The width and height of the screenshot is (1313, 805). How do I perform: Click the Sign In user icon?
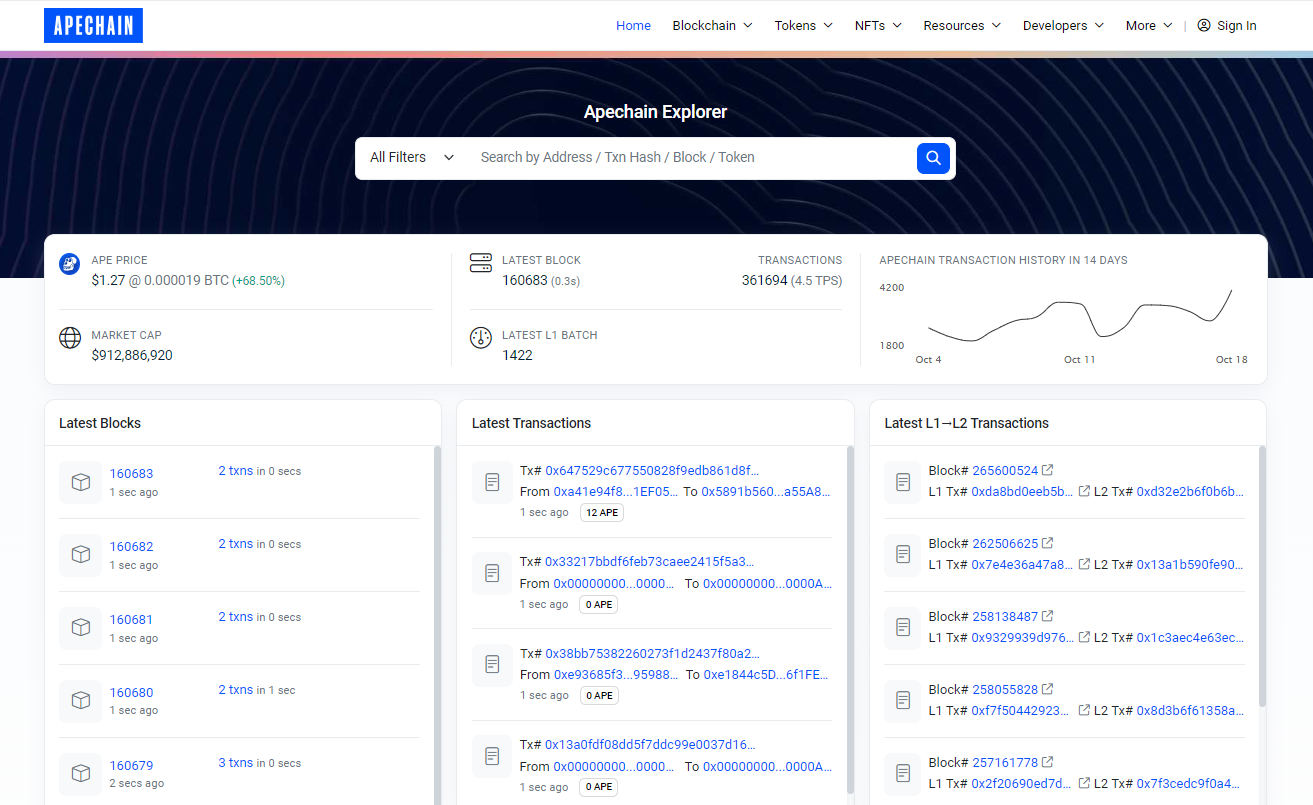pyautogui.click(x=1204, y=25)
